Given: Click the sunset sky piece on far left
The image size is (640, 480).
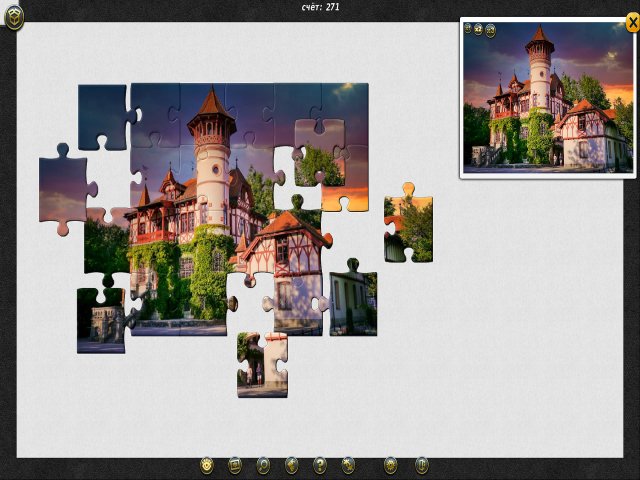Looking at the screenshot, I should (x=64, y=190).
